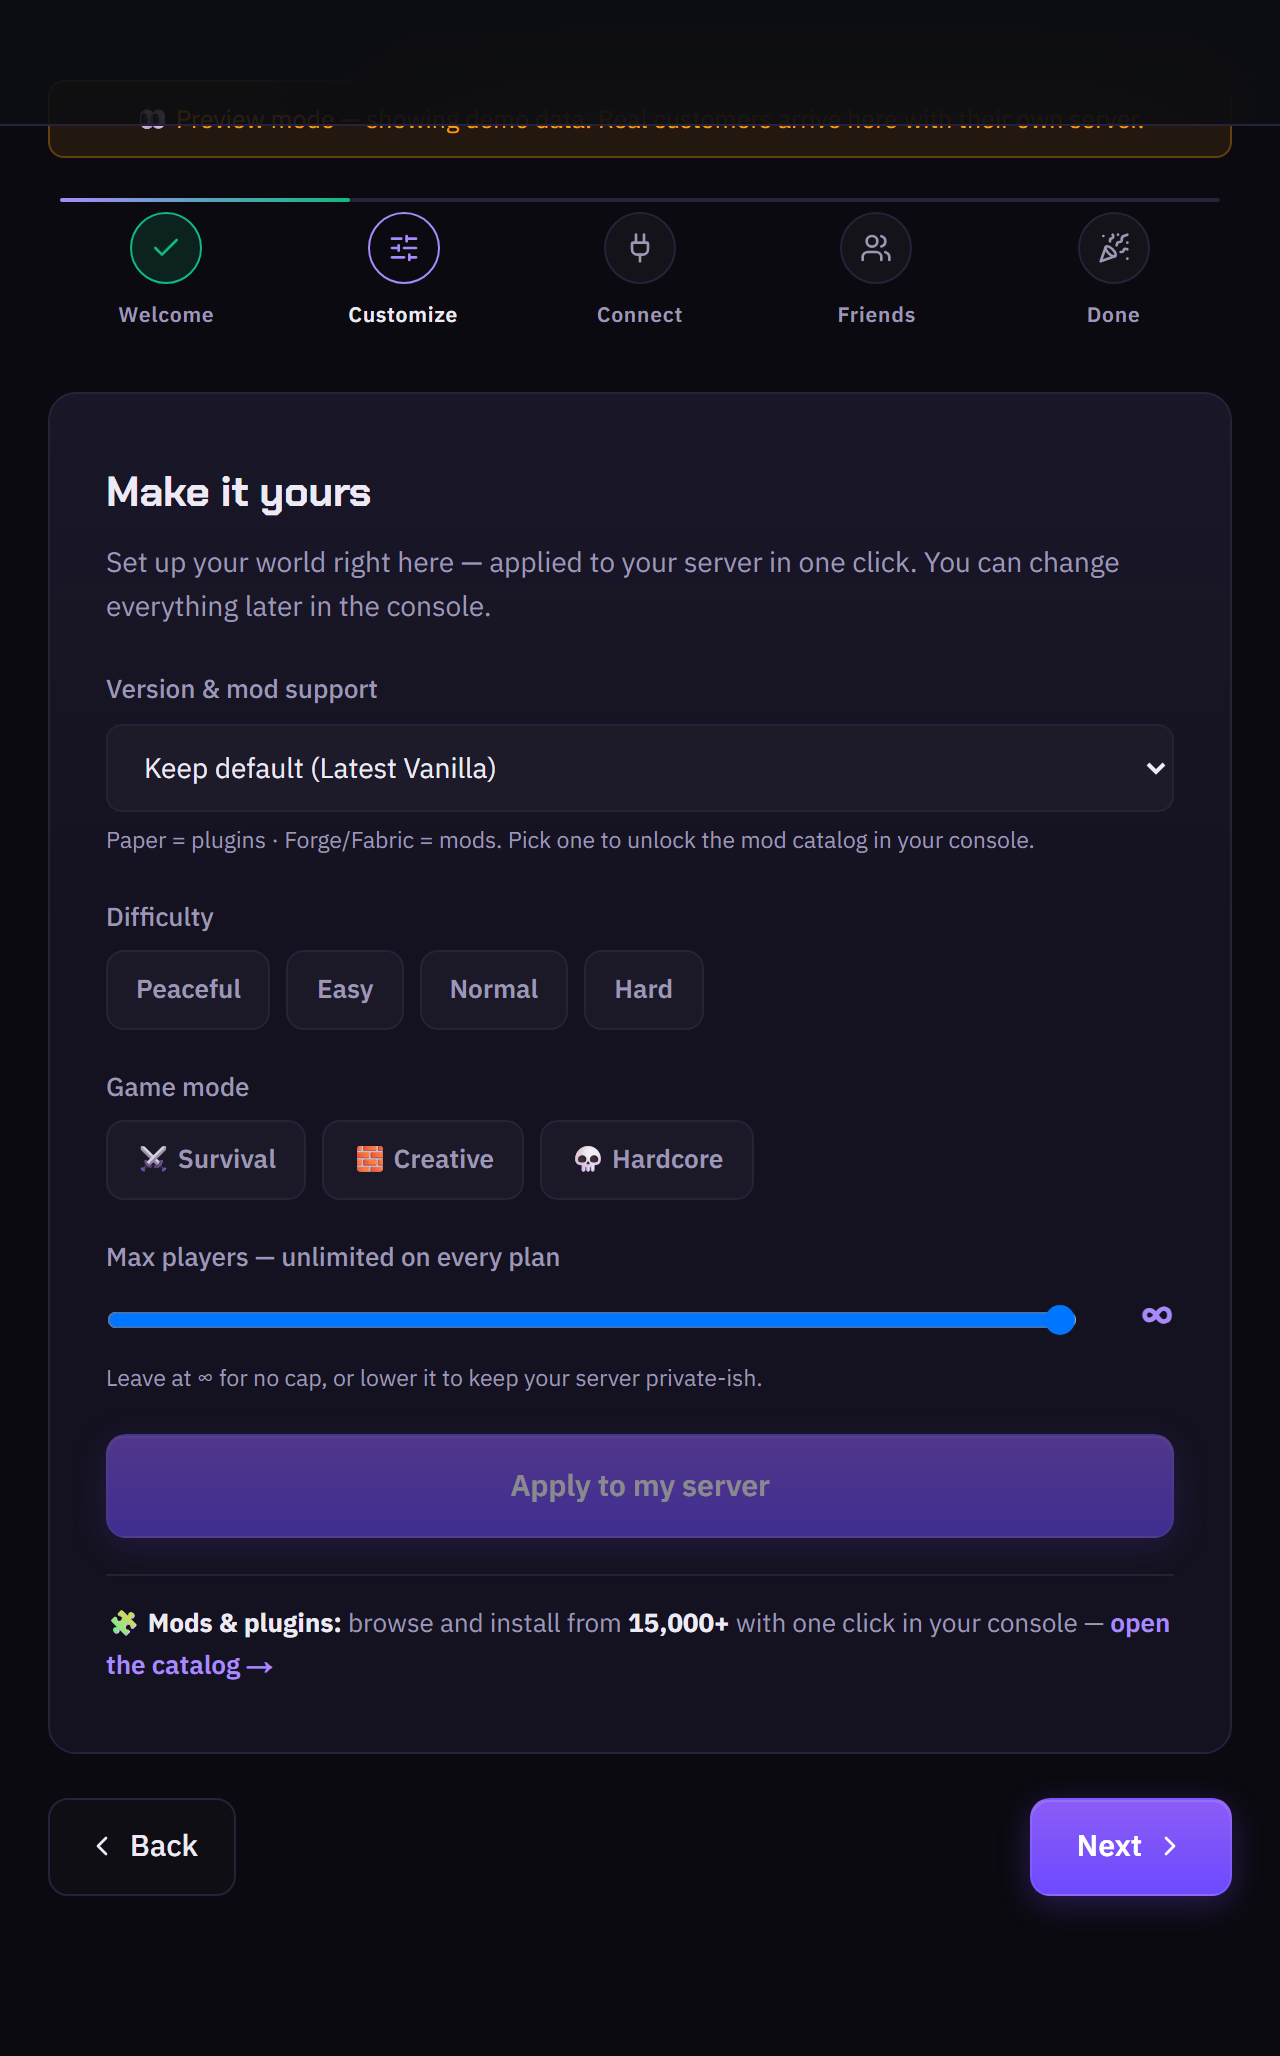1280x2056 pixels.
Task: Open Version & mod support dropdown
Action: [x=640, y=768]
